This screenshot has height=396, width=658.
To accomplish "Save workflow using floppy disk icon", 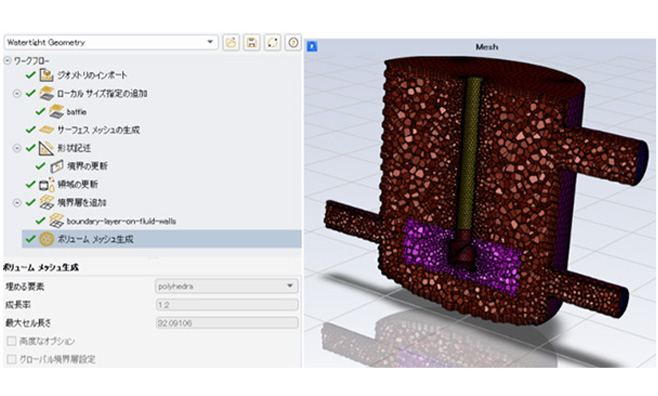I will click(252, 42).
